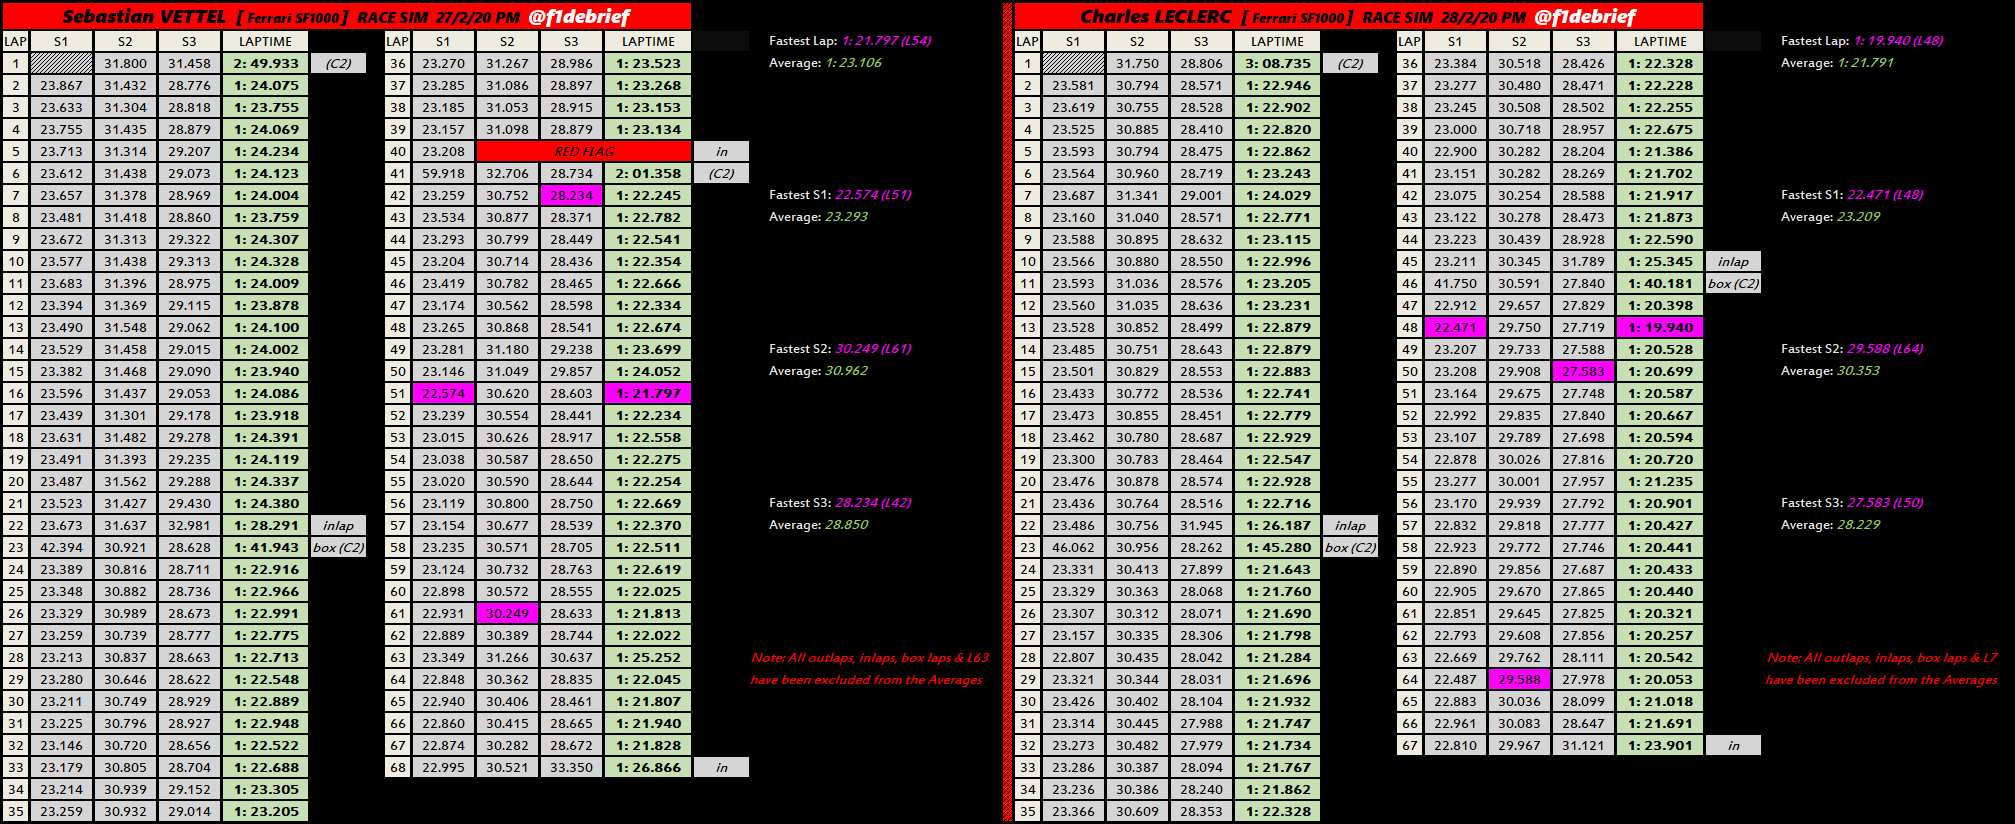Click Leclerc's Fastest S2 summary 29.588 (L64)
This screenshot has width=2015, height=824.
point(1885,349)
